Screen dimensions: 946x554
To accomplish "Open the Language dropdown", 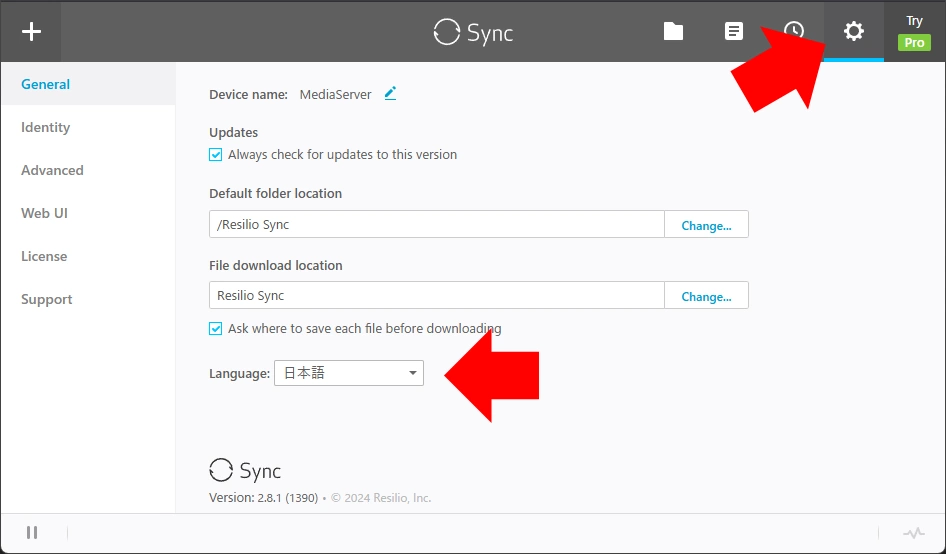I will click(x=349, y=373).
